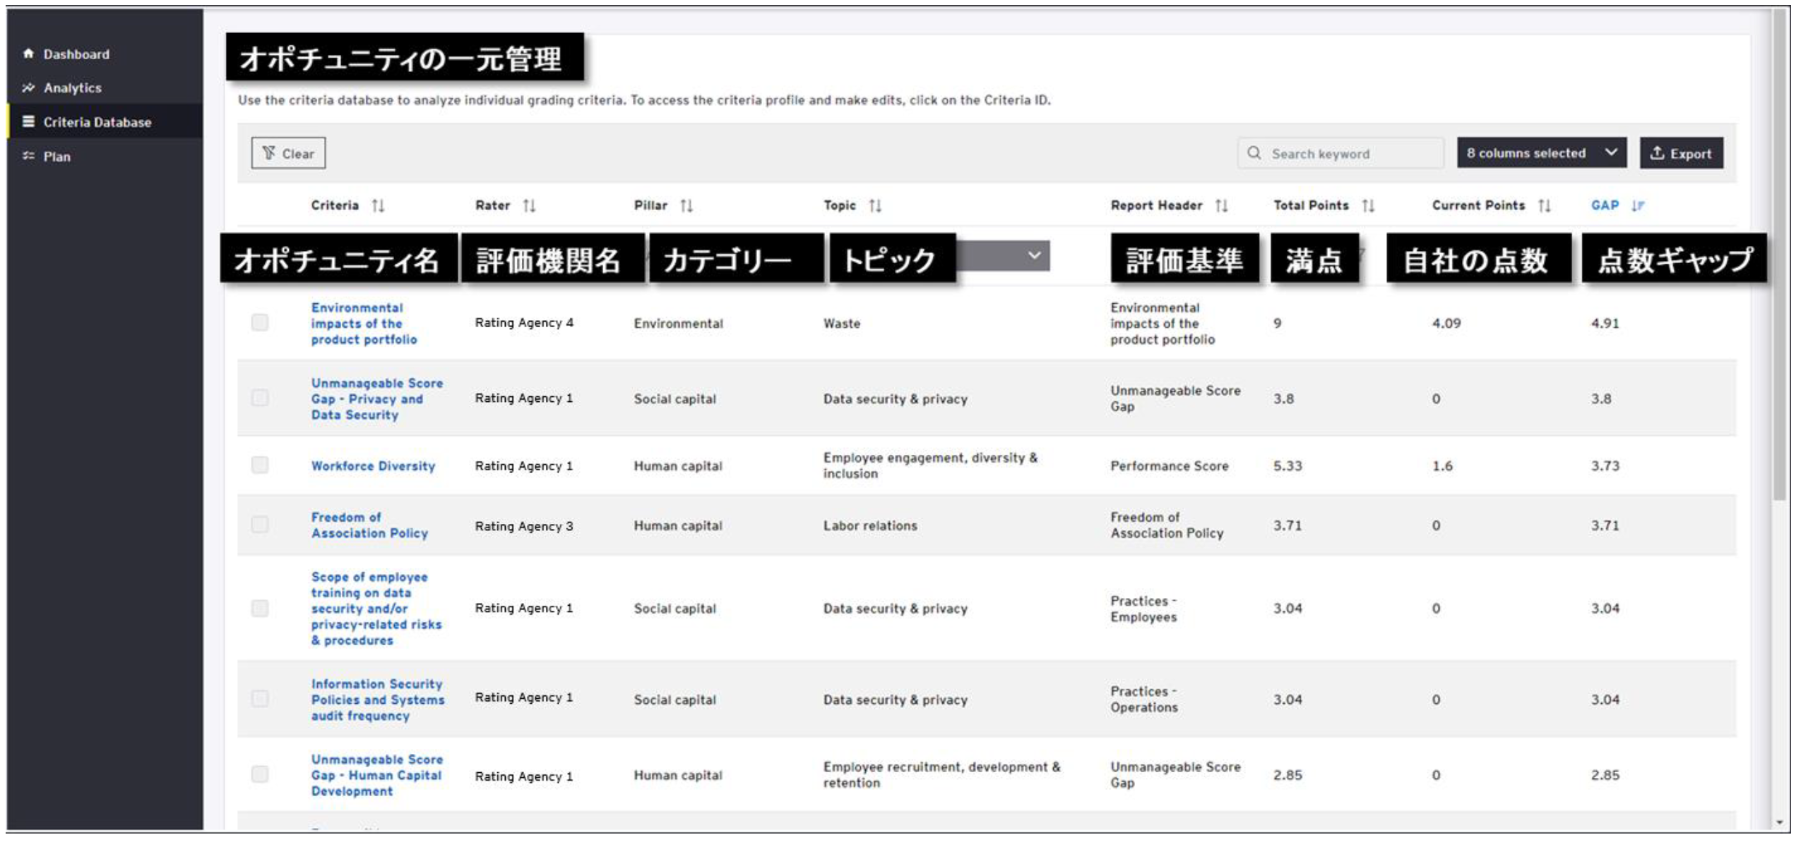
Task: Export the criteria table
Action: tap(1680, 153)
